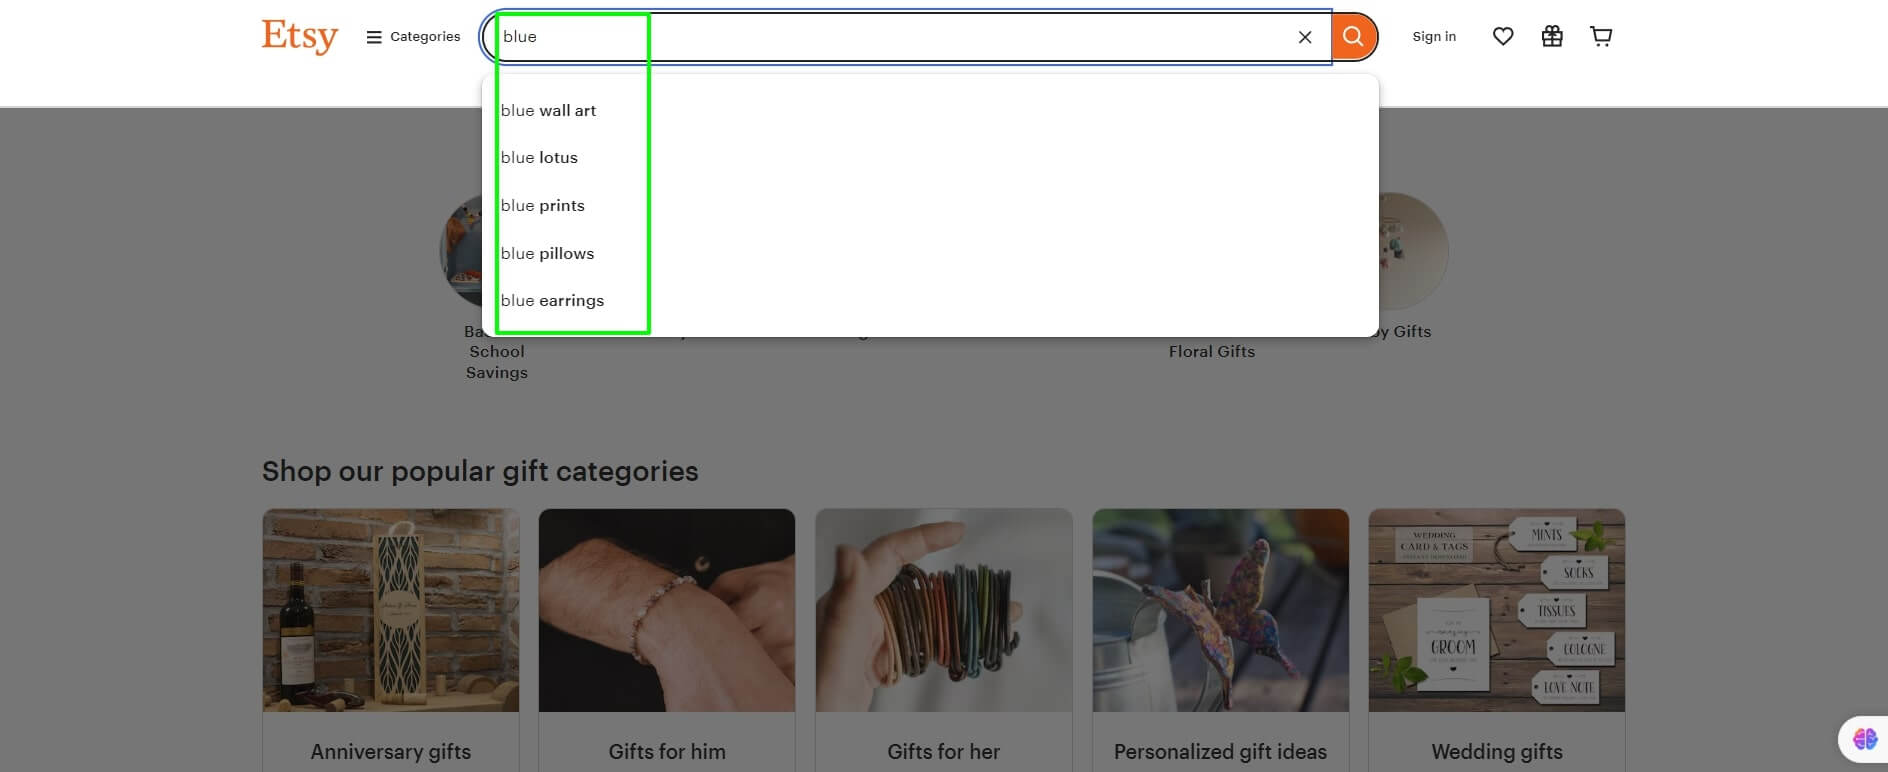Pick the "blue prints" suggestion
This screenshot has width=1888, height=772.
[542, 206]
